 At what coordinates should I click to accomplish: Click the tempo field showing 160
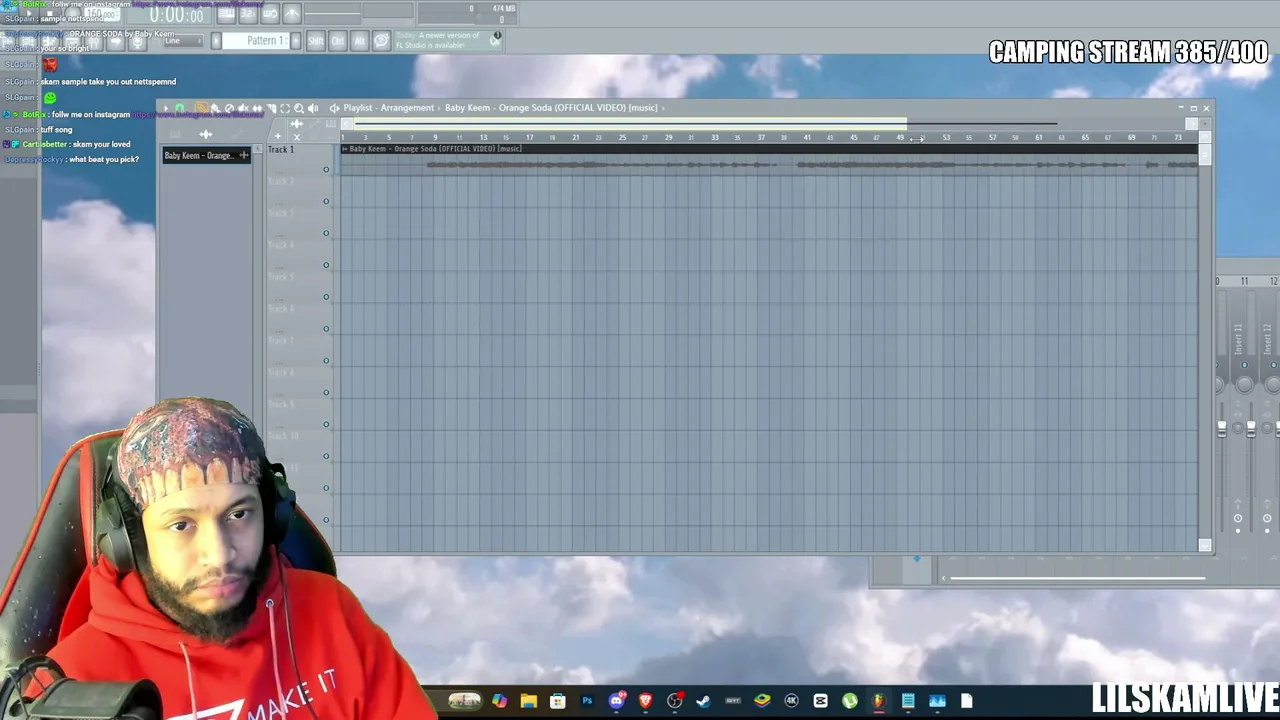101,14
